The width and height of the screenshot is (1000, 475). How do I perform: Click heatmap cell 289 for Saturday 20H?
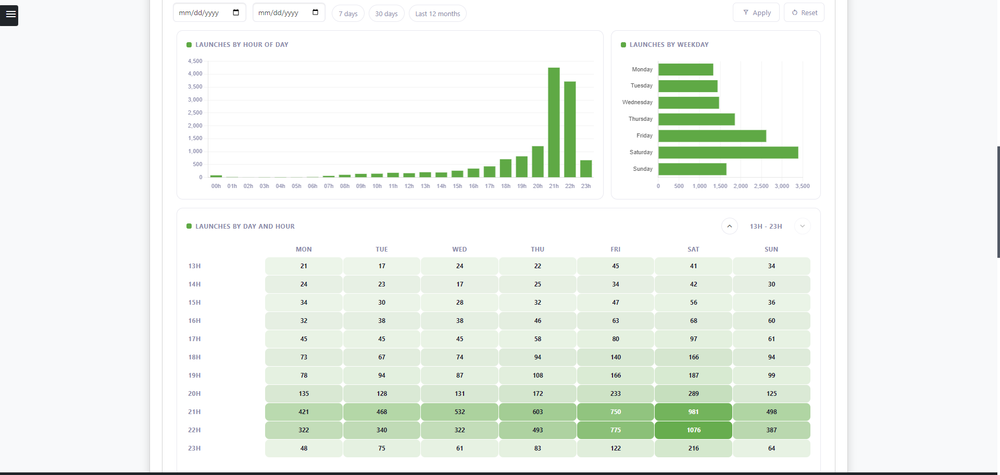[693, 394]
